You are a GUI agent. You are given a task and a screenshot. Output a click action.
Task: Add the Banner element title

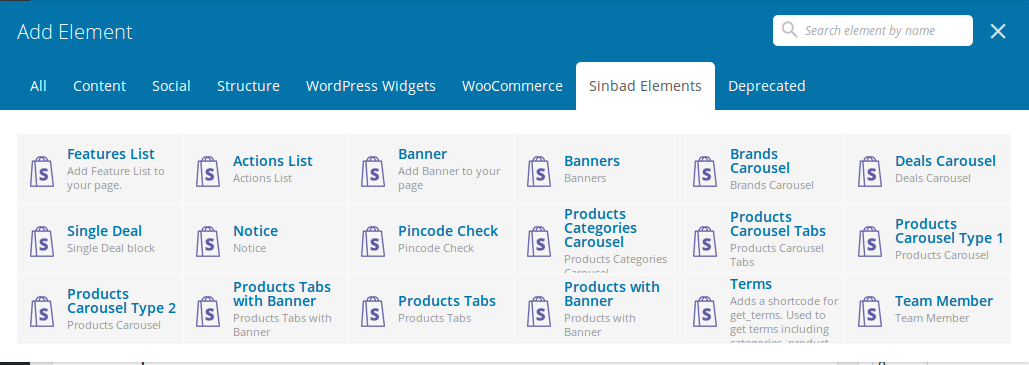coord(423,154)
